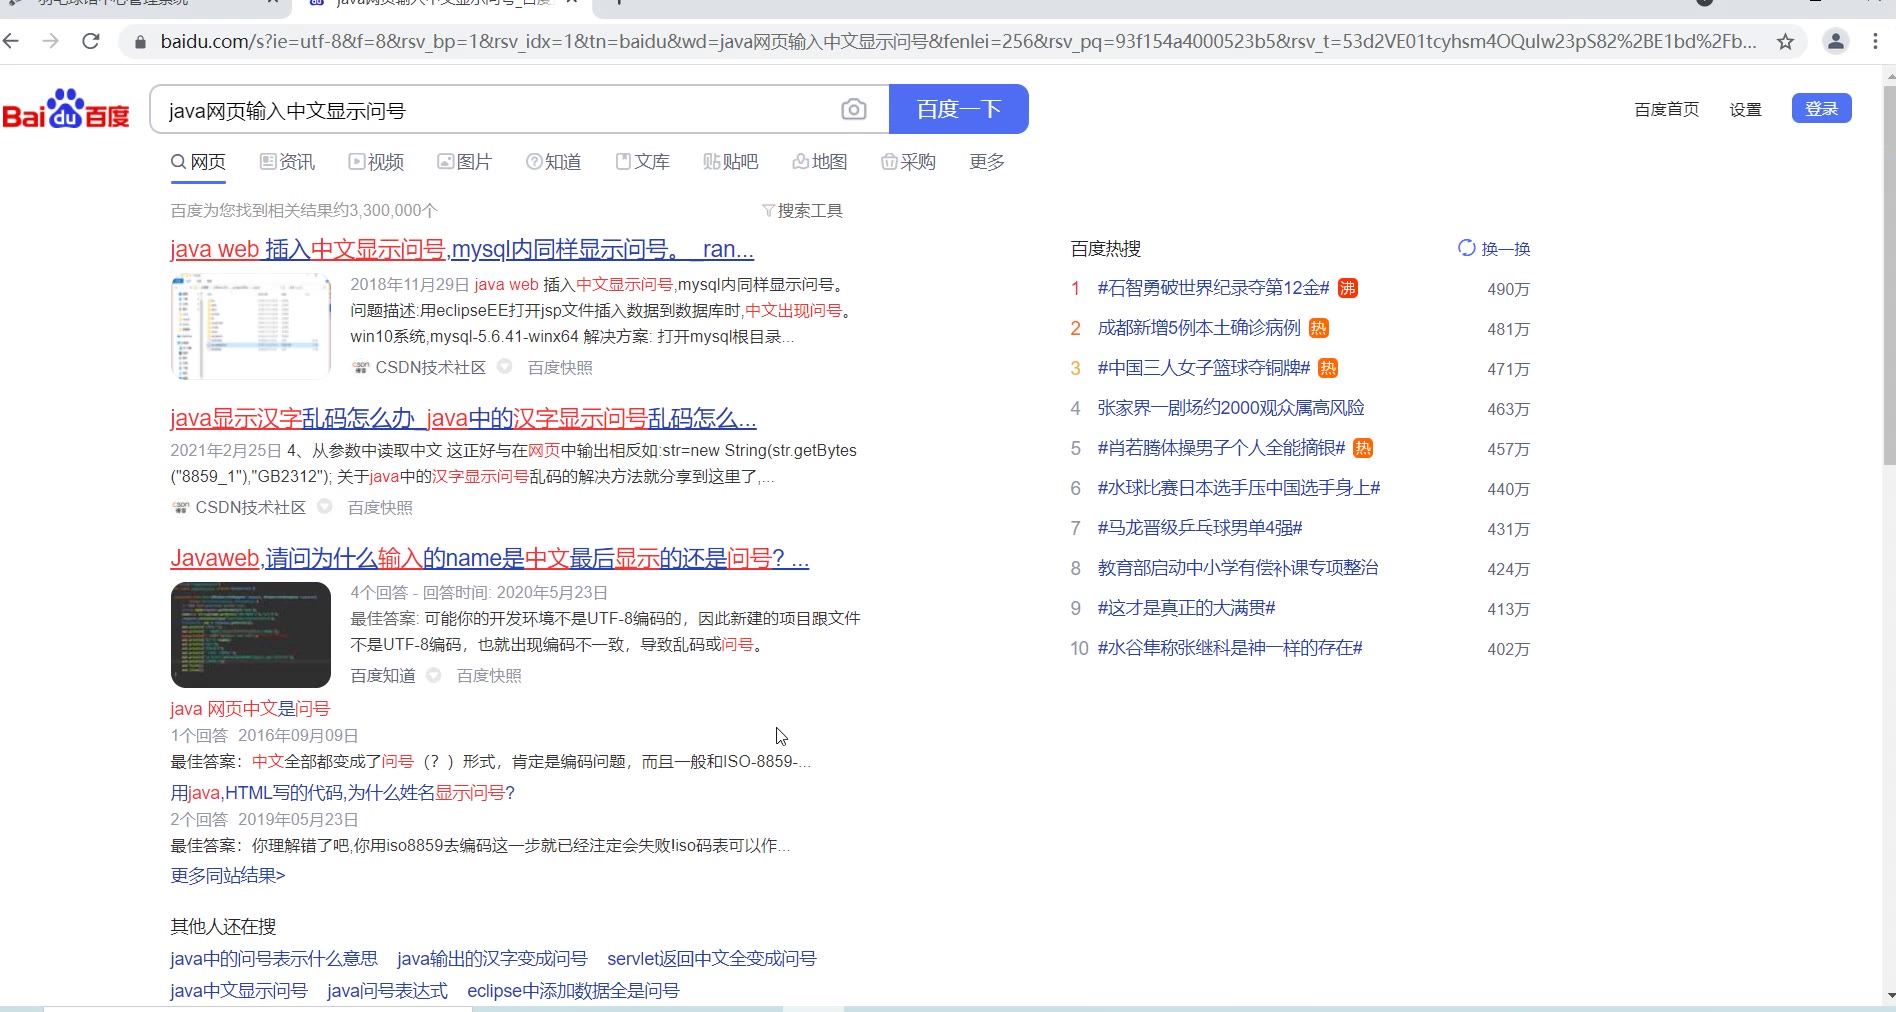
Task: Open a new browser tab
Action: [x=619, y=3]
